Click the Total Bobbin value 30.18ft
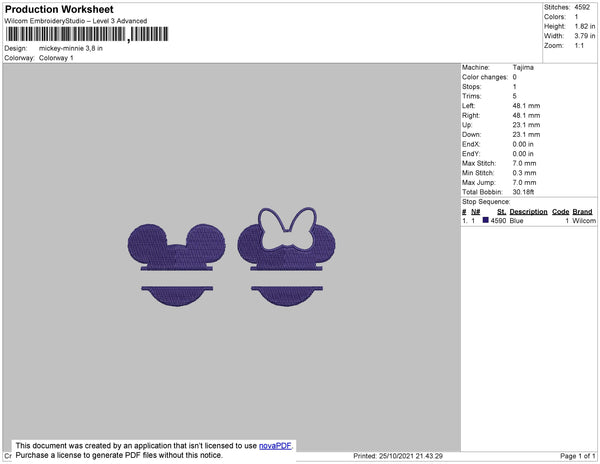The height and width of the screenshot is (464, 600). click(x=523, y=192)
